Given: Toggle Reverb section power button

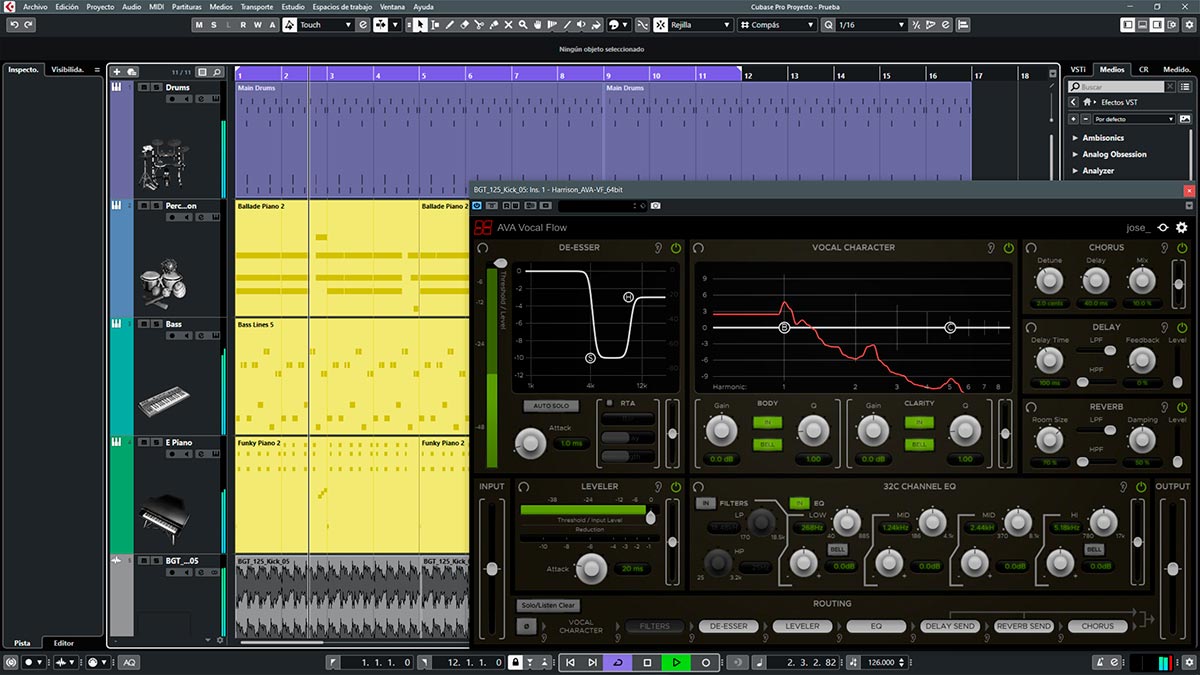Looking at the screenshot, I should point(1182,407).
